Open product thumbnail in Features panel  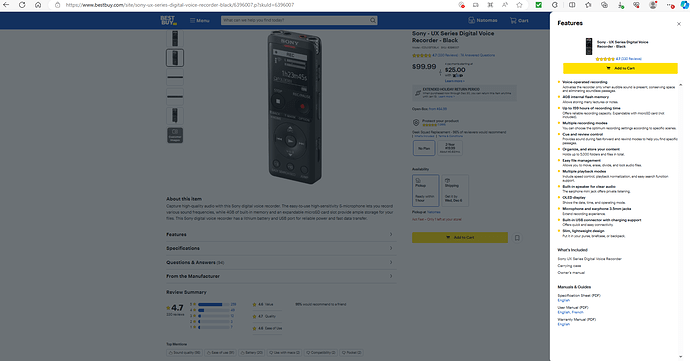pos(589,46)
